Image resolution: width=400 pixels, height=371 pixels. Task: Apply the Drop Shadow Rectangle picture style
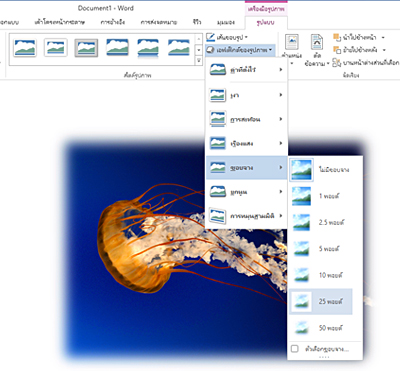[117, 47]
